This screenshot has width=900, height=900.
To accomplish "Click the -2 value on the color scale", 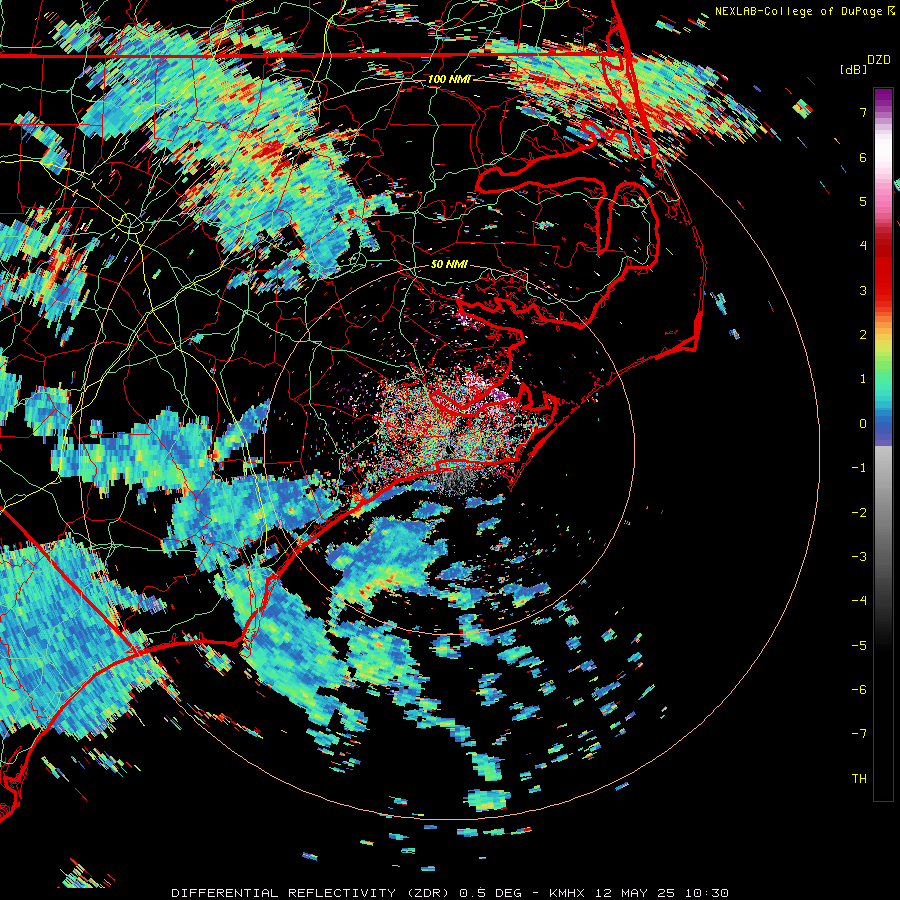I will tap(859, 513).
